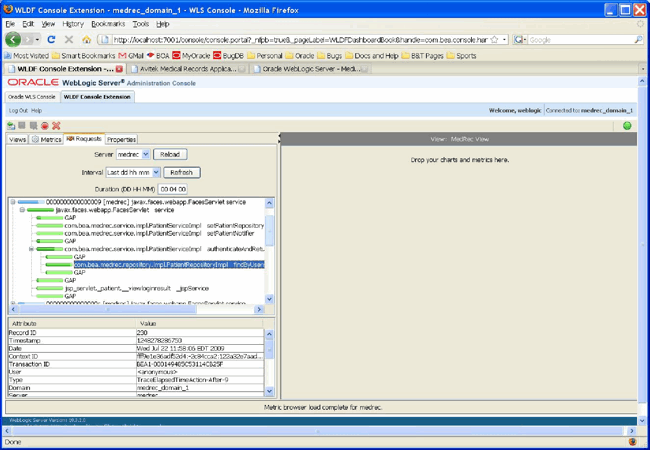Image resolution: width=650 pixels, height=450 pixels.
Task: Open the Server dropdown showing medrec
Action: tap(133, 154)
